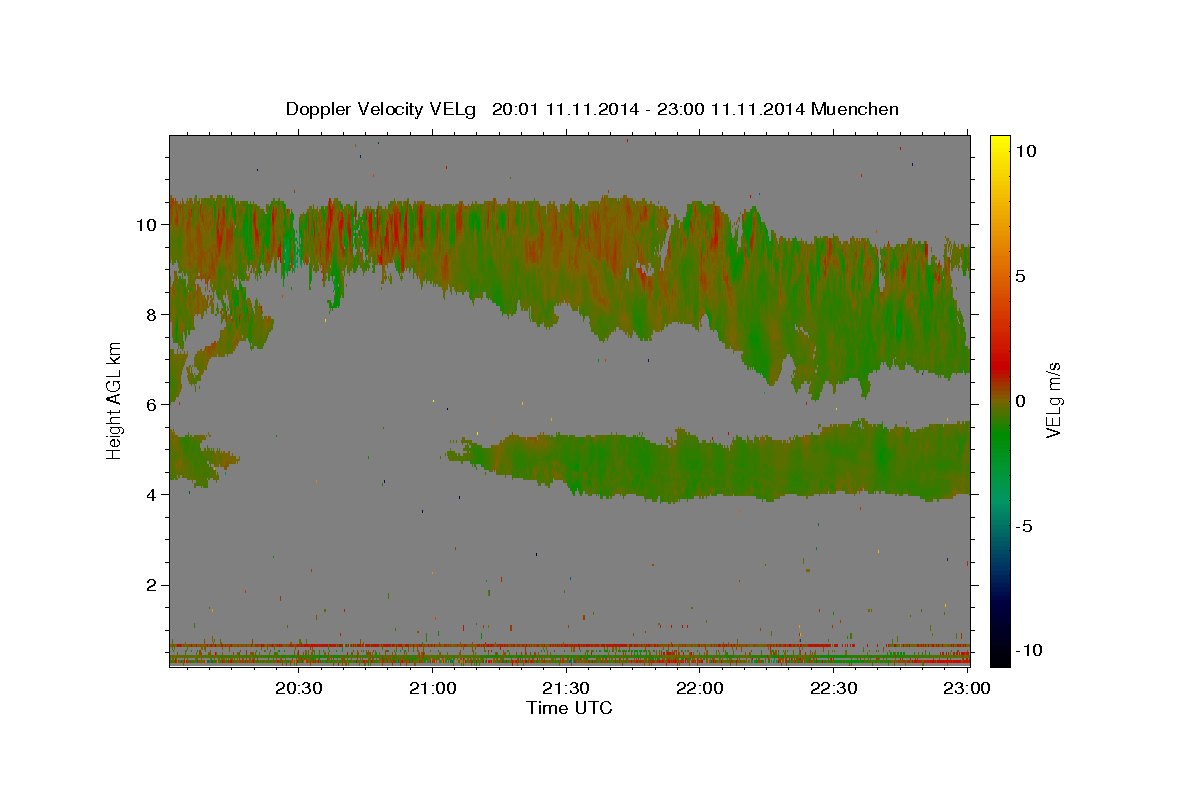Image resolution: width=1200 pixels, height=800 pixels.
Task: Click the height tick label '8'
Action: (153, 314)
